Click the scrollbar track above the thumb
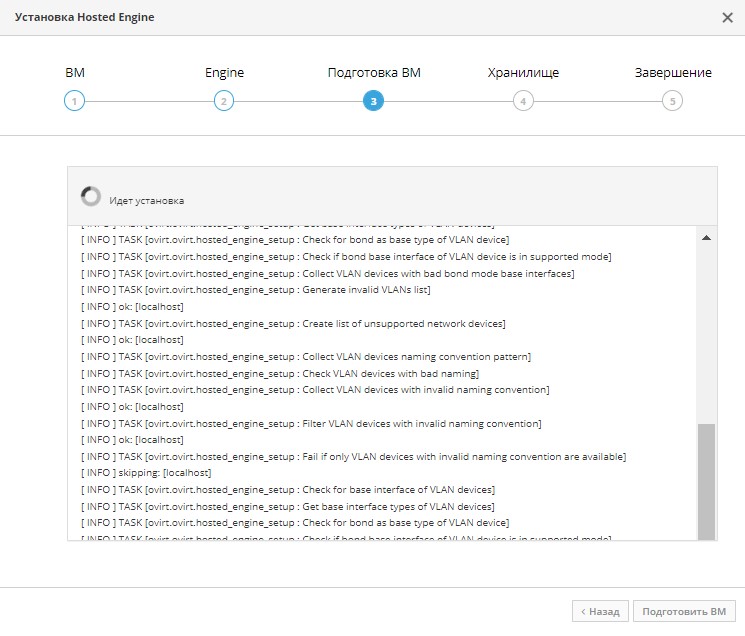This screenshot has width=745, height=636. [707, 333]
